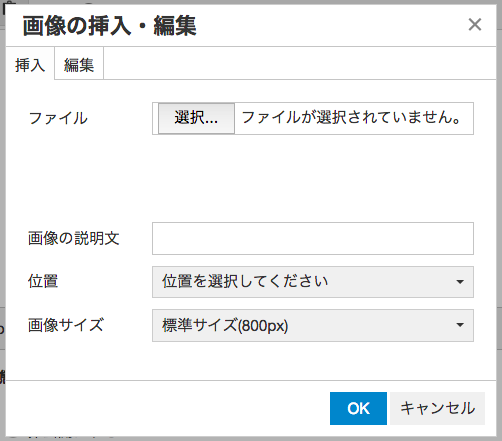Screen dimensions: 502x441
Task: Click the arrow on the 位置 dropdown
Action: 460,282
